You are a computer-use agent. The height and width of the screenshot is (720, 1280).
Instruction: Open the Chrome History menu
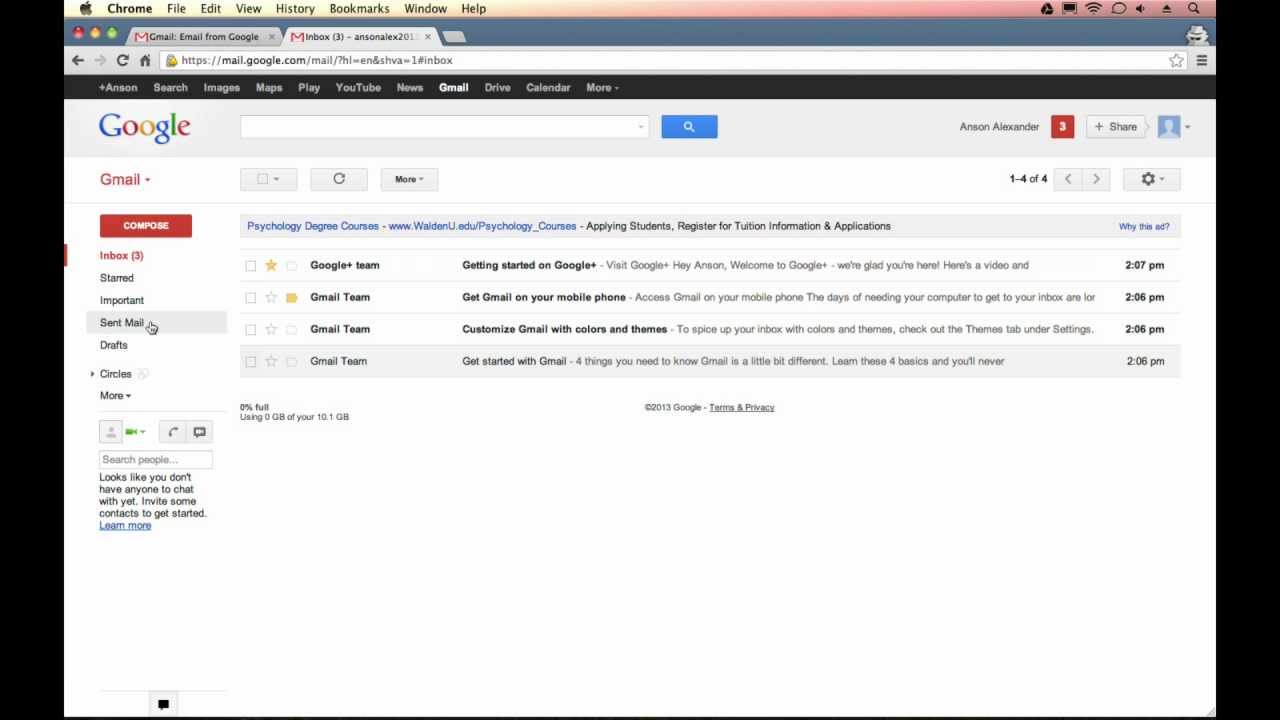tap(295, 9)
